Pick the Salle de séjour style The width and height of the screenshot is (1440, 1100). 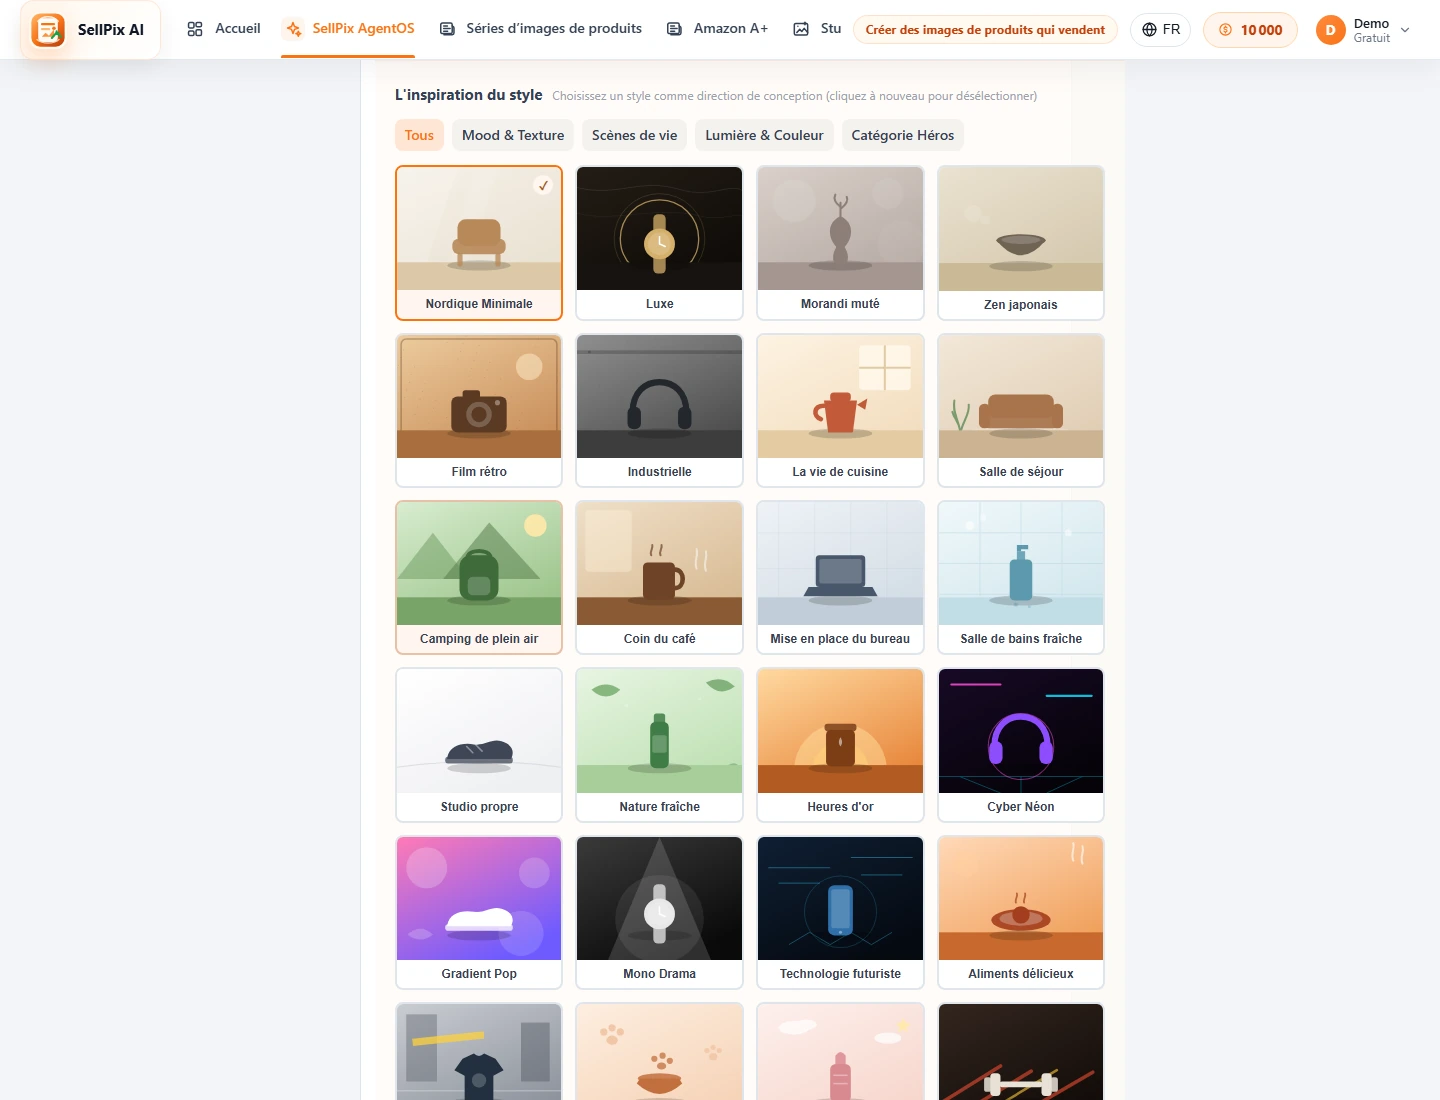(x=1021, y=411)
